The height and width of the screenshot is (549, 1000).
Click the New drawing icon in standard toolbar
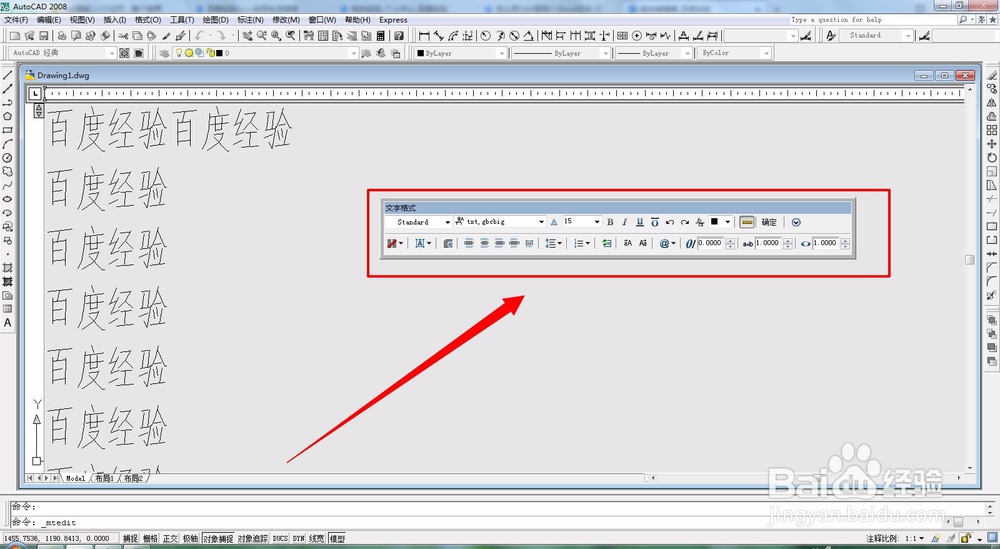coord(15,36)
